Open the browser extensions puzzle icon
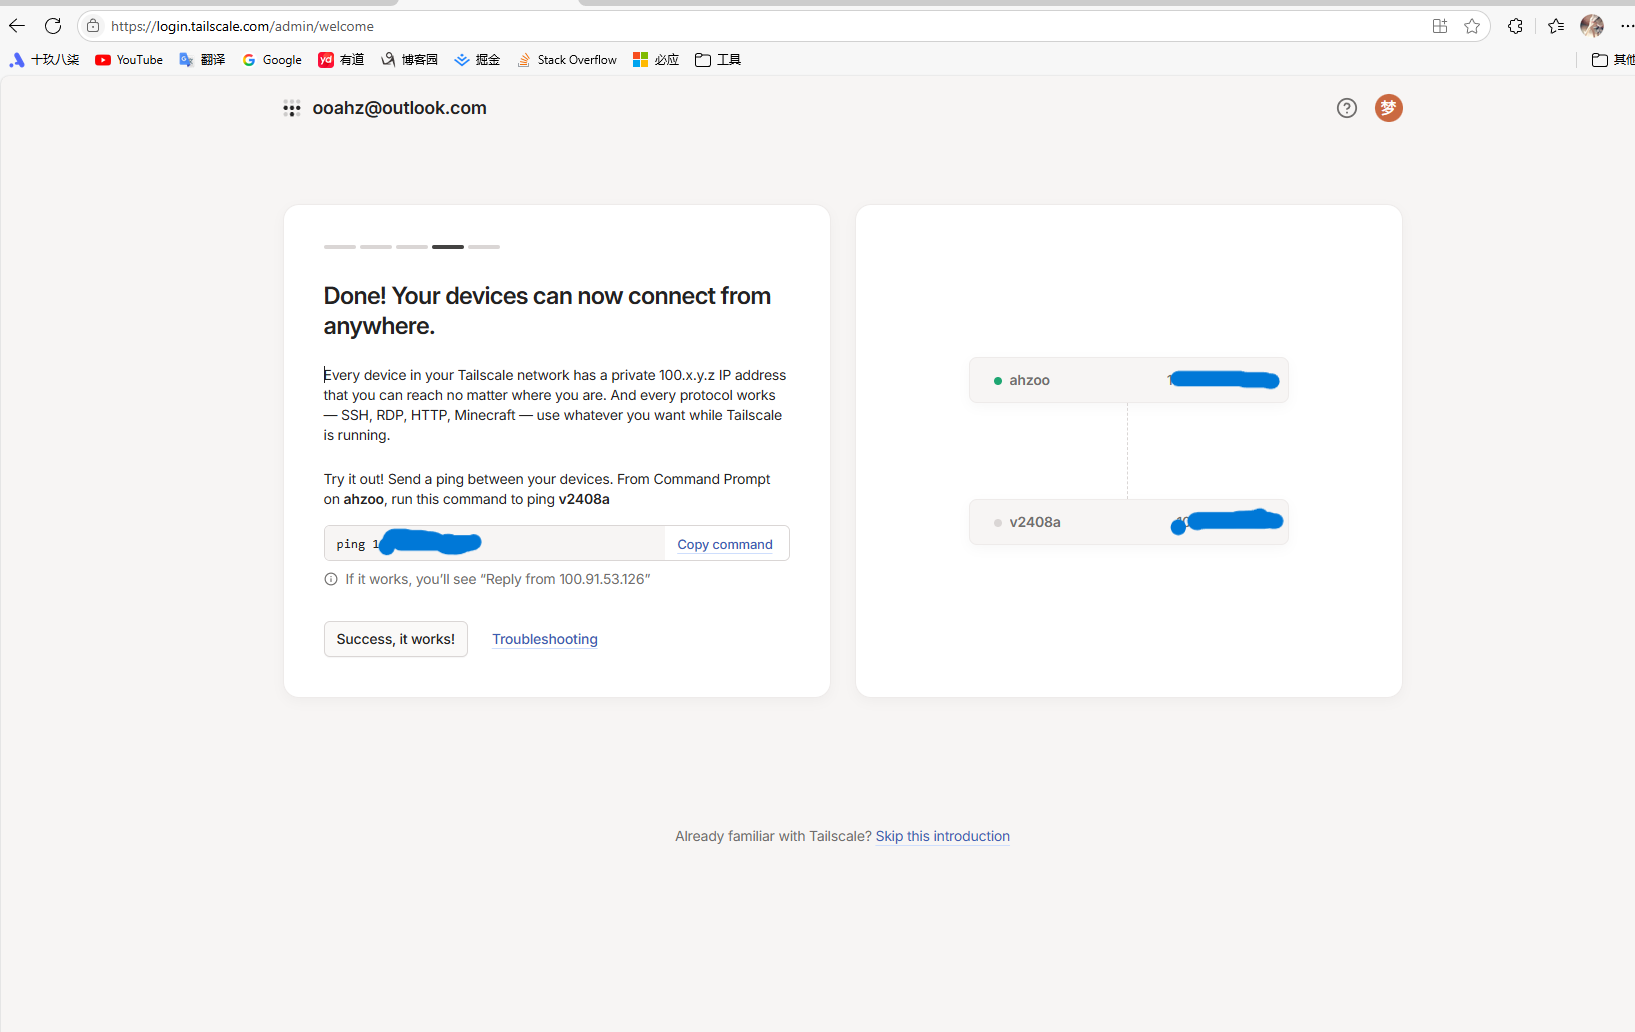The image size is (1635, 1032). [x=1516, y=26]
